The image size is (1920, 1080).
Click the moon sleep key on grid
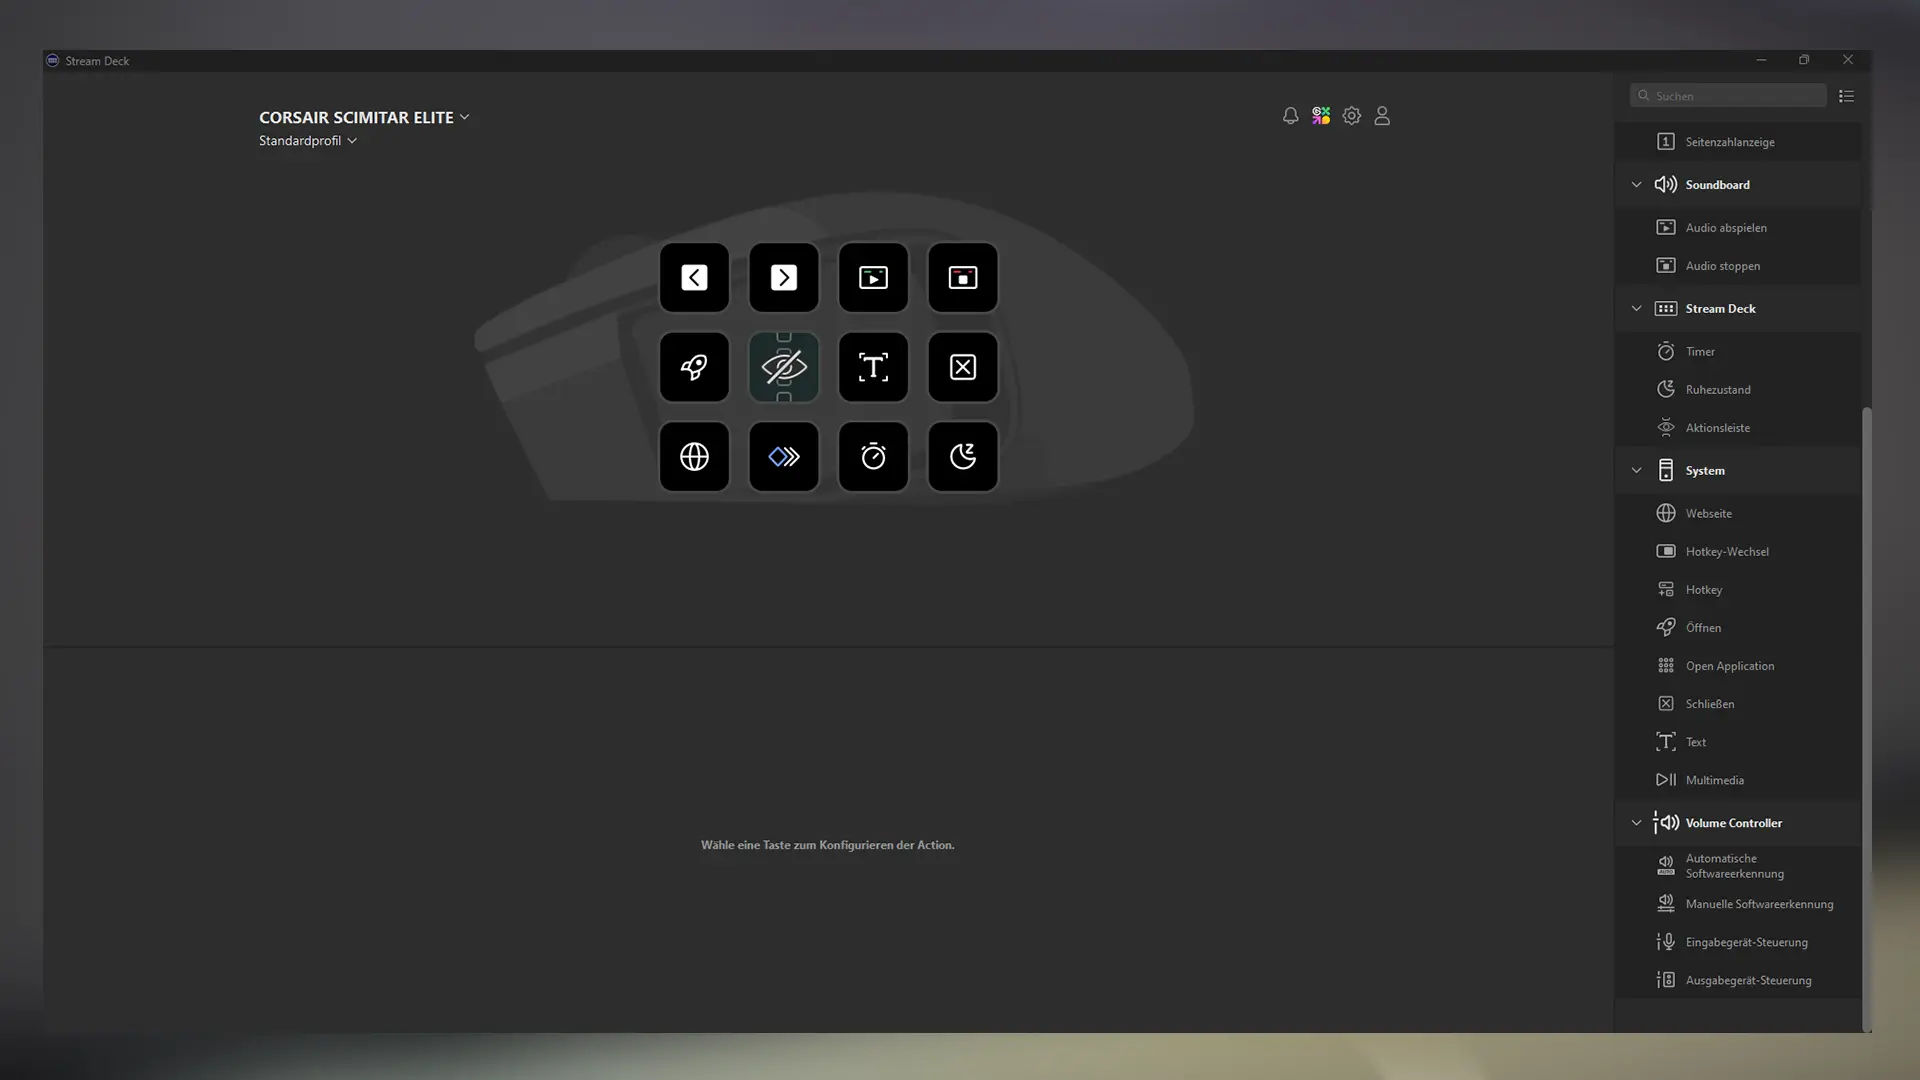coord(962,457)
